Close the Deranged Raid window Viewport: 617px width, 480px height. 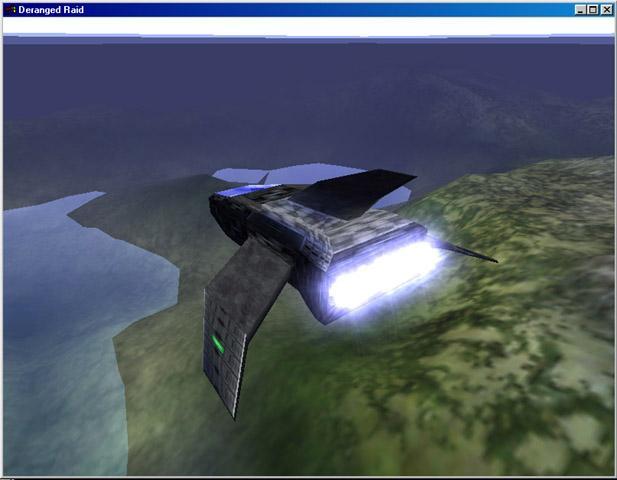pyautogui.click(x=607, y=10)
